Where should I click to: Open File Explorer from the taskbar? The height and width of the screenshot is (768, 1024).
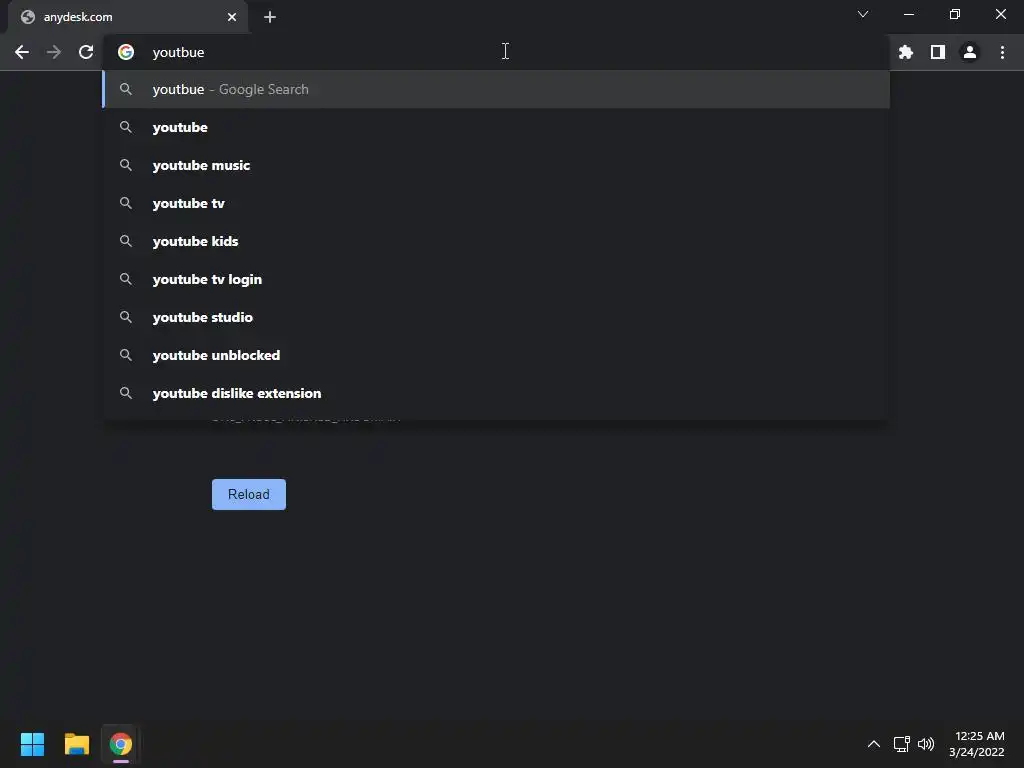[76, 744]
